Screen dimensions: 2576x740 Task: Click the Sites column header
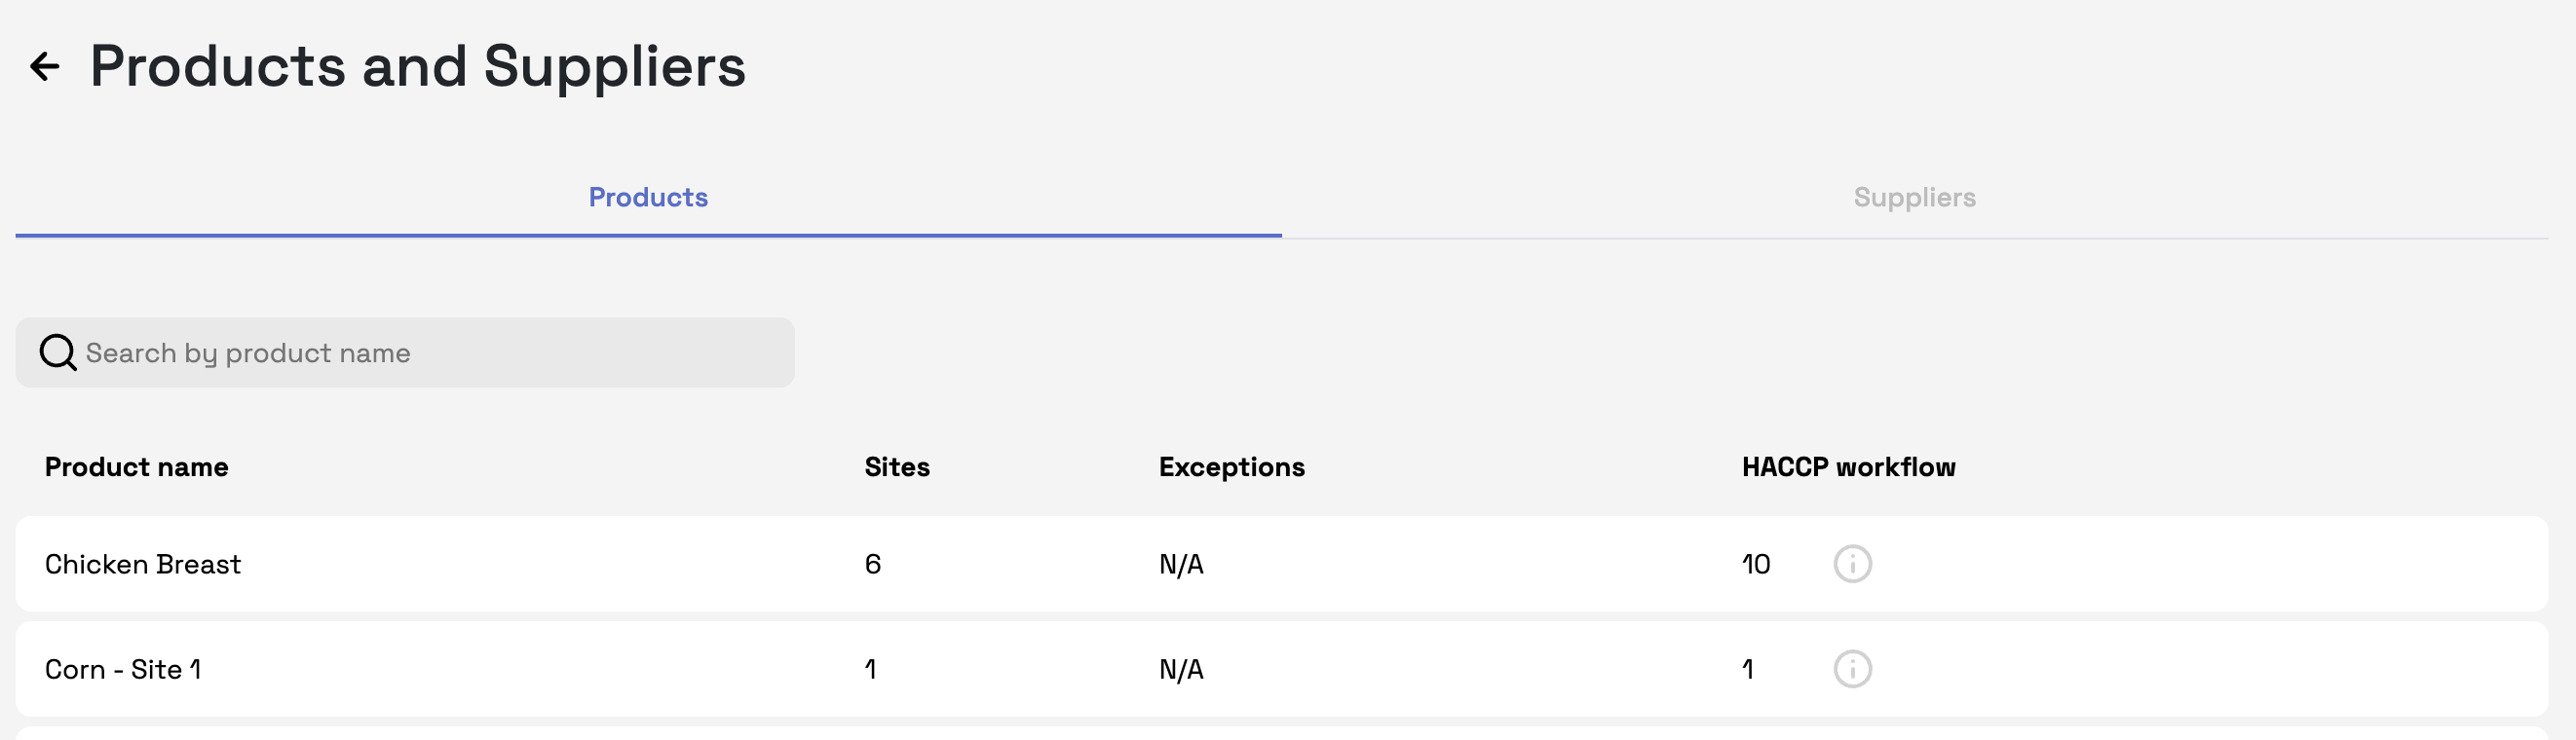pyautogui.click(x=897, y=467)
